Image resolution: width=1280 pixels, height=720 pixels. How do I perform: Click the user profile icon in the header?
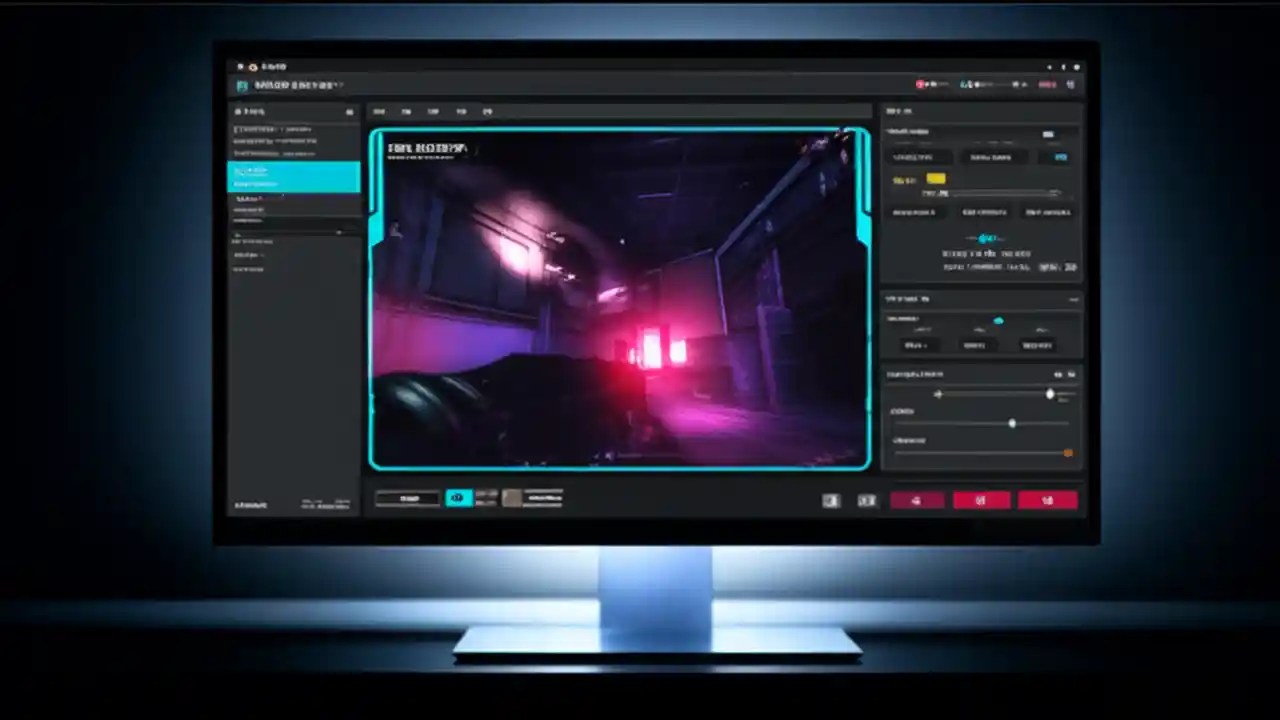pos(1070,84)
